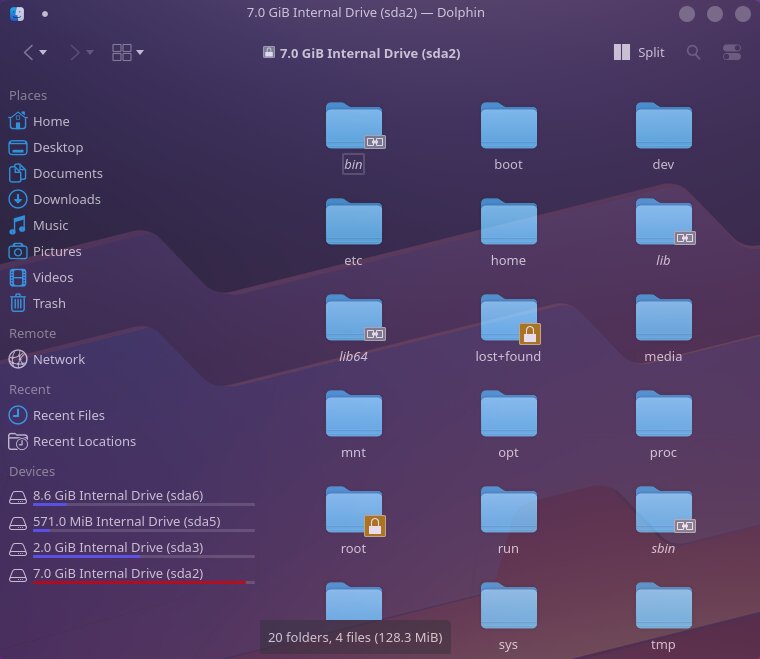Open Home in Places sidebar

[50, 121]
